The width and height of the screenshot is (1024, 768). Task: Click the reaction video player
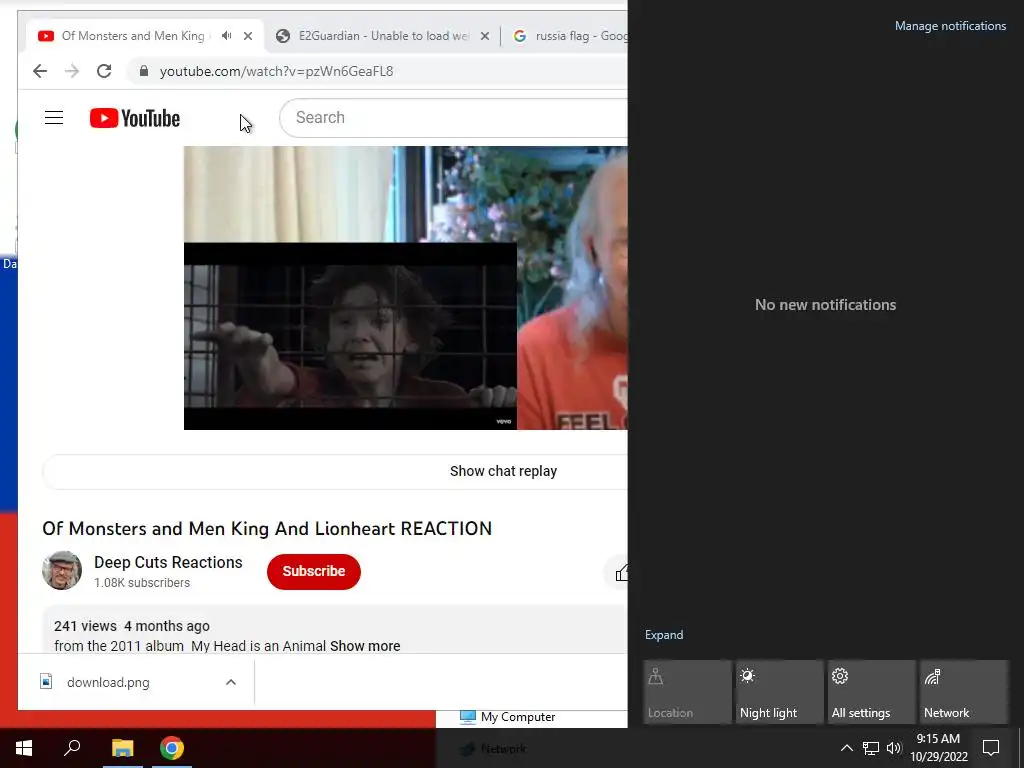tap(406, 288)
